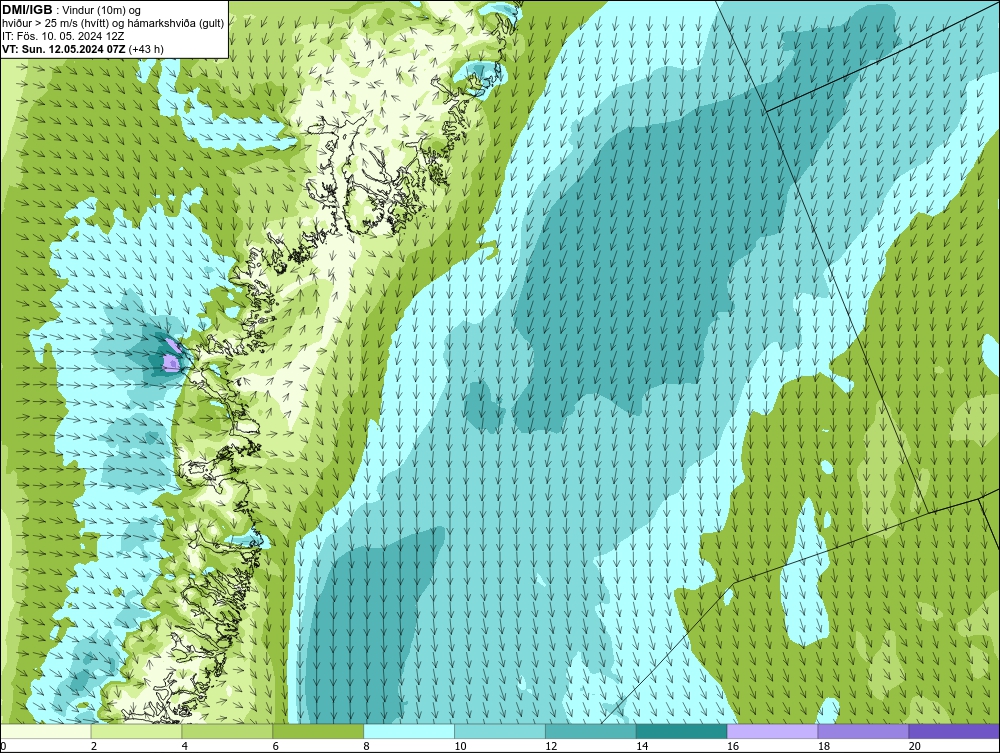Image resolution: width=1000 pixels, height=753 pixels.
Task: Click the scale label '10'
Action: [x=460, y=746]
